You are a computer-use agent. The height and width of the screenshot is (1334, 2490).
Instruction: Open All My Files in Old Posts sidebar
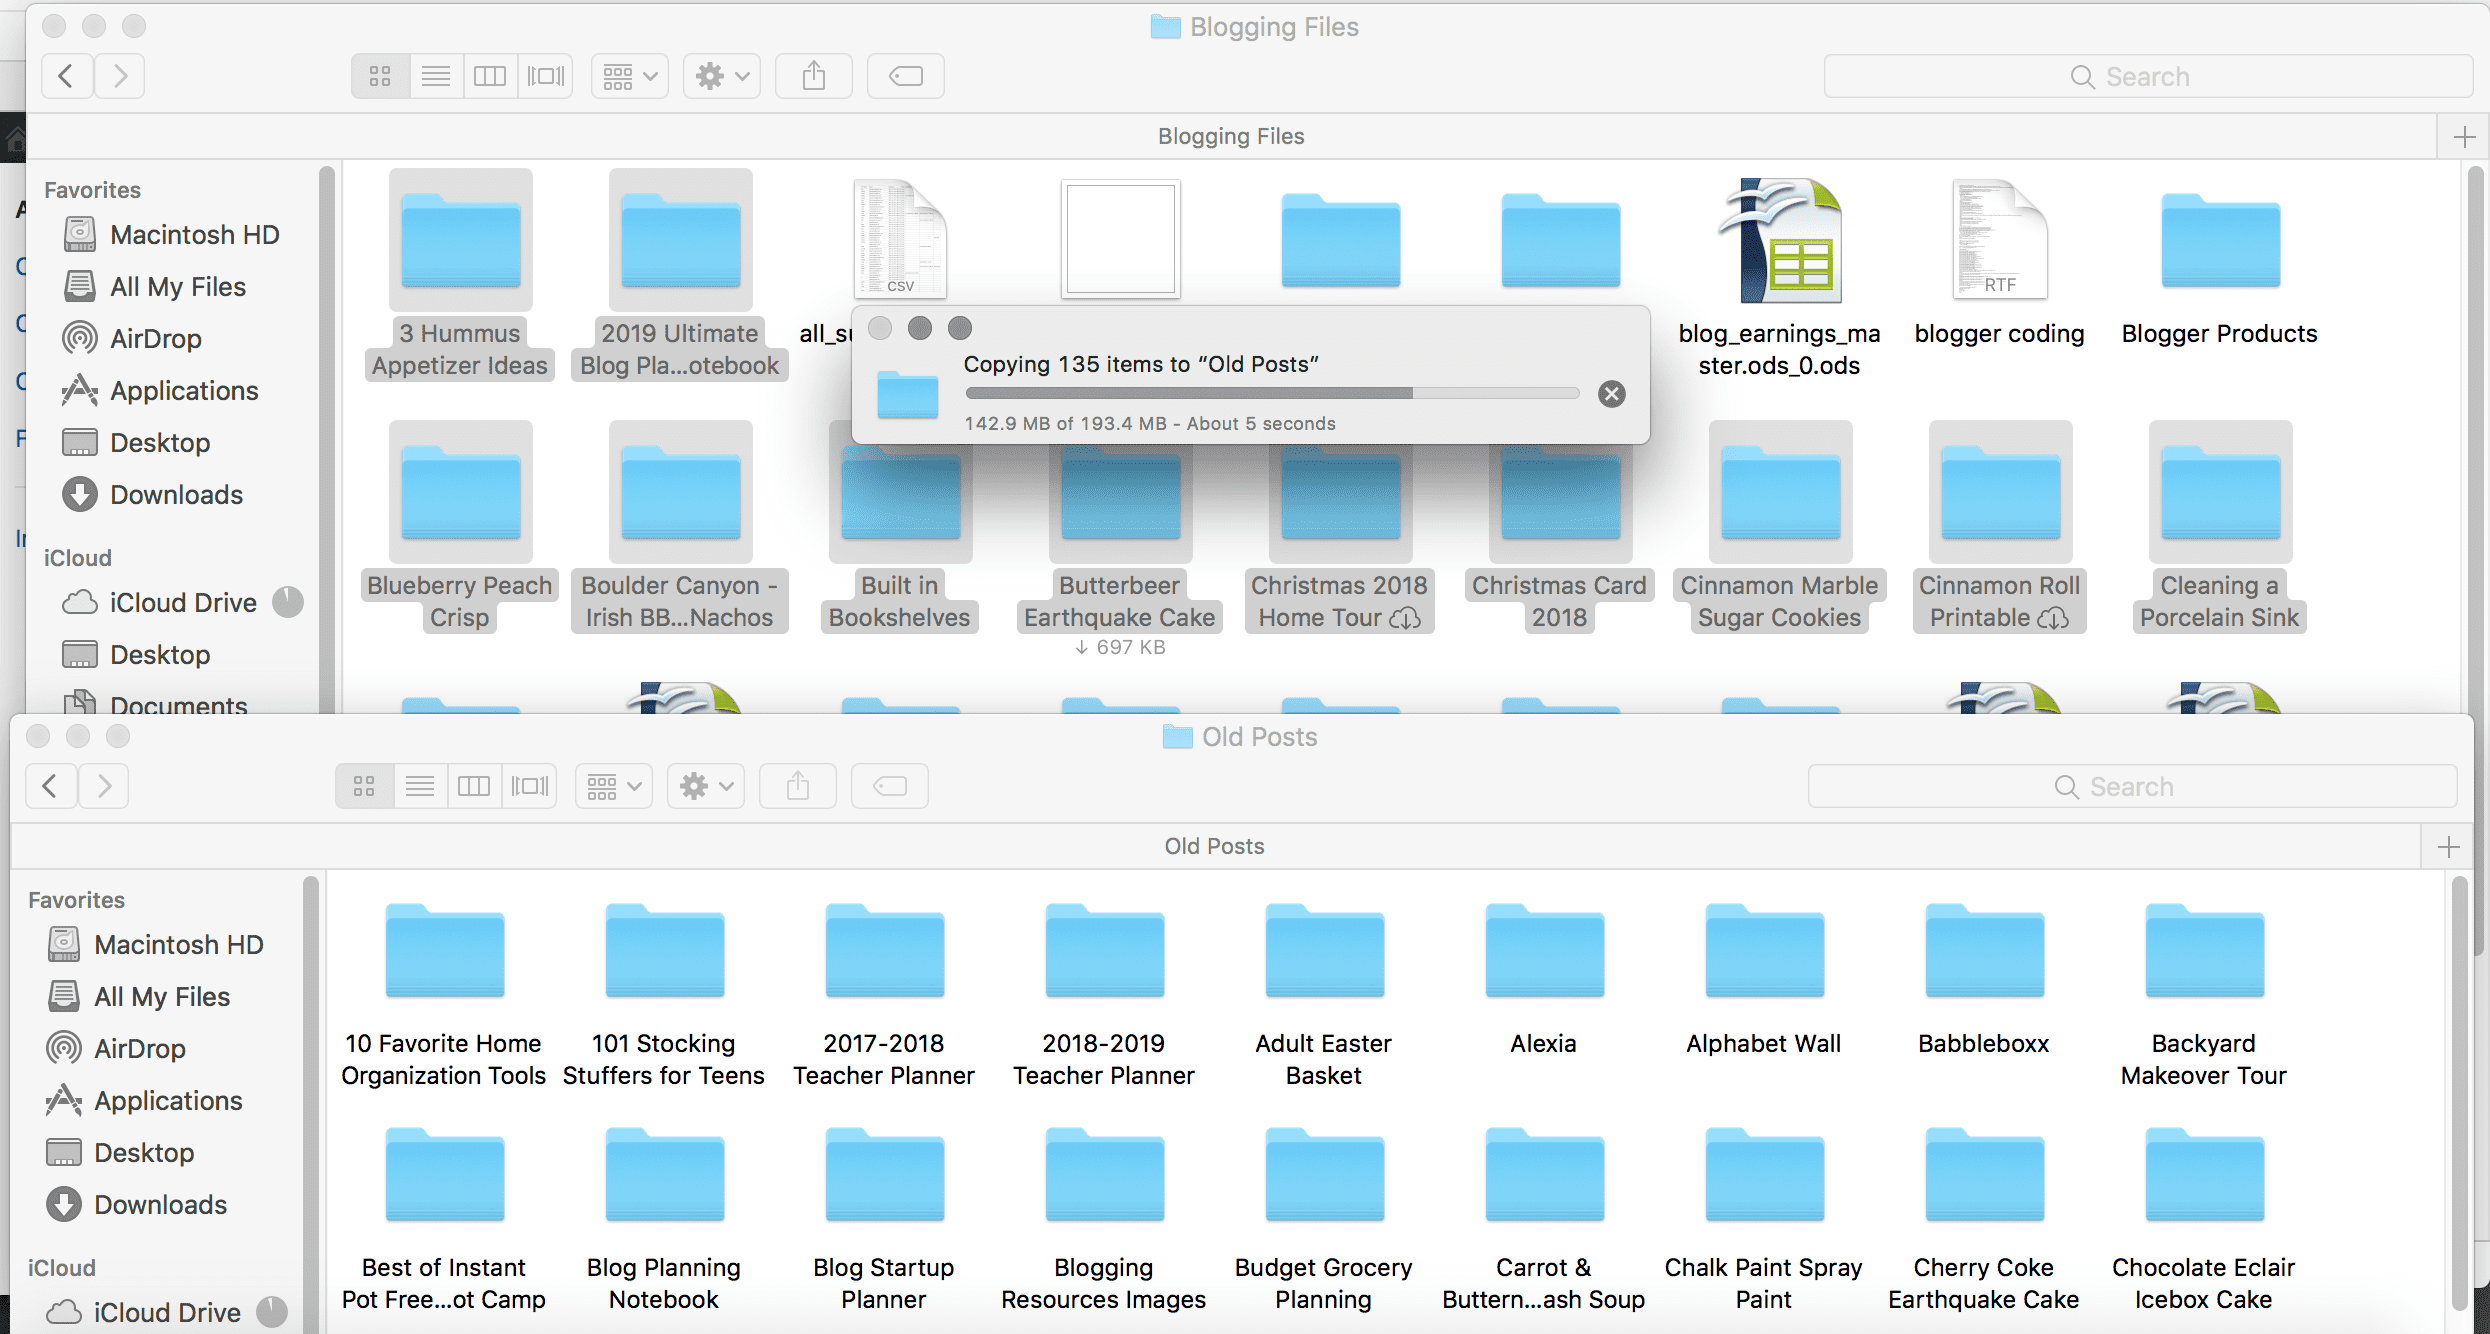(x=139, y=996)
